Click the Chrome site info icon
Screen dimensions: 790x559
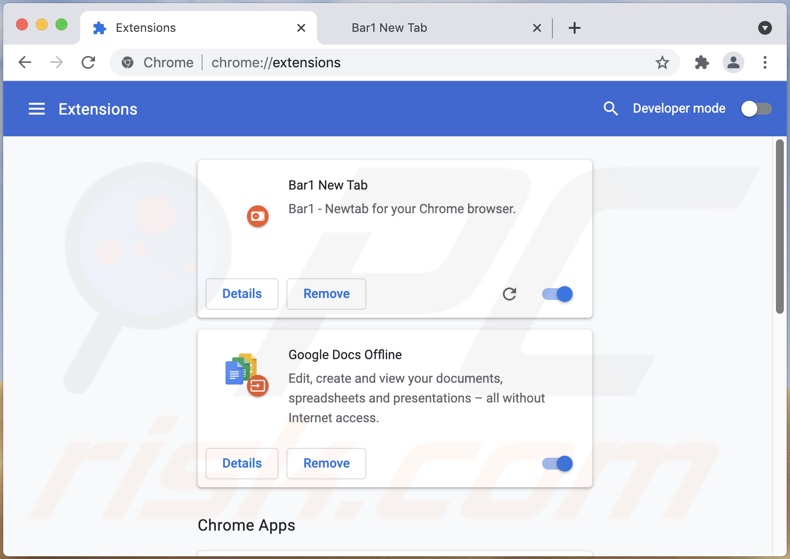[x=127, y=62]
